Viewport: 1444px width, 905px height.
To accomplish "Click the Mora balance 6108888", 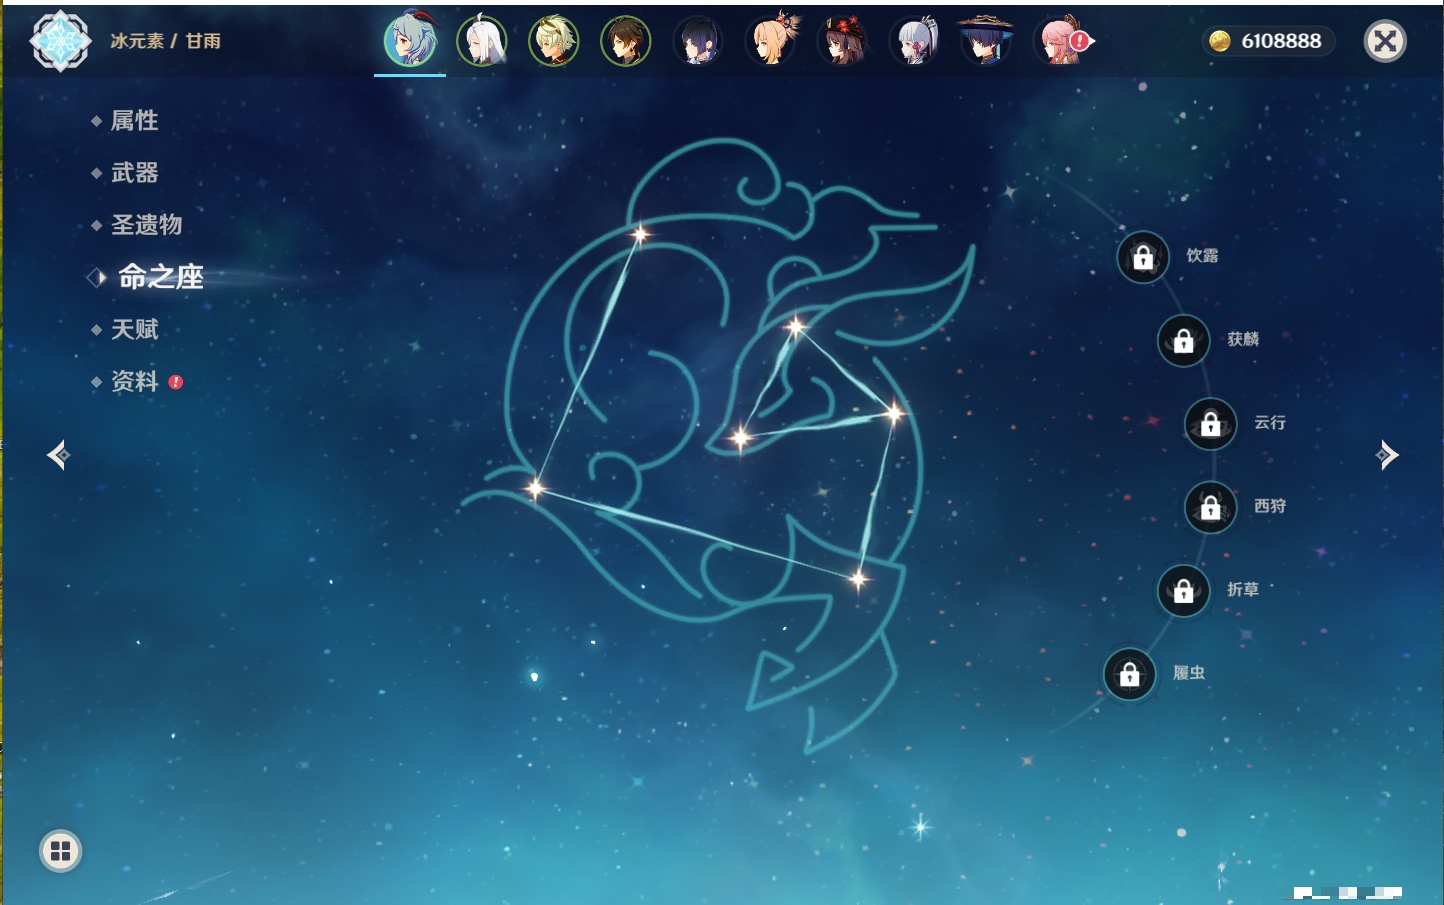I will coord(1267,41).
